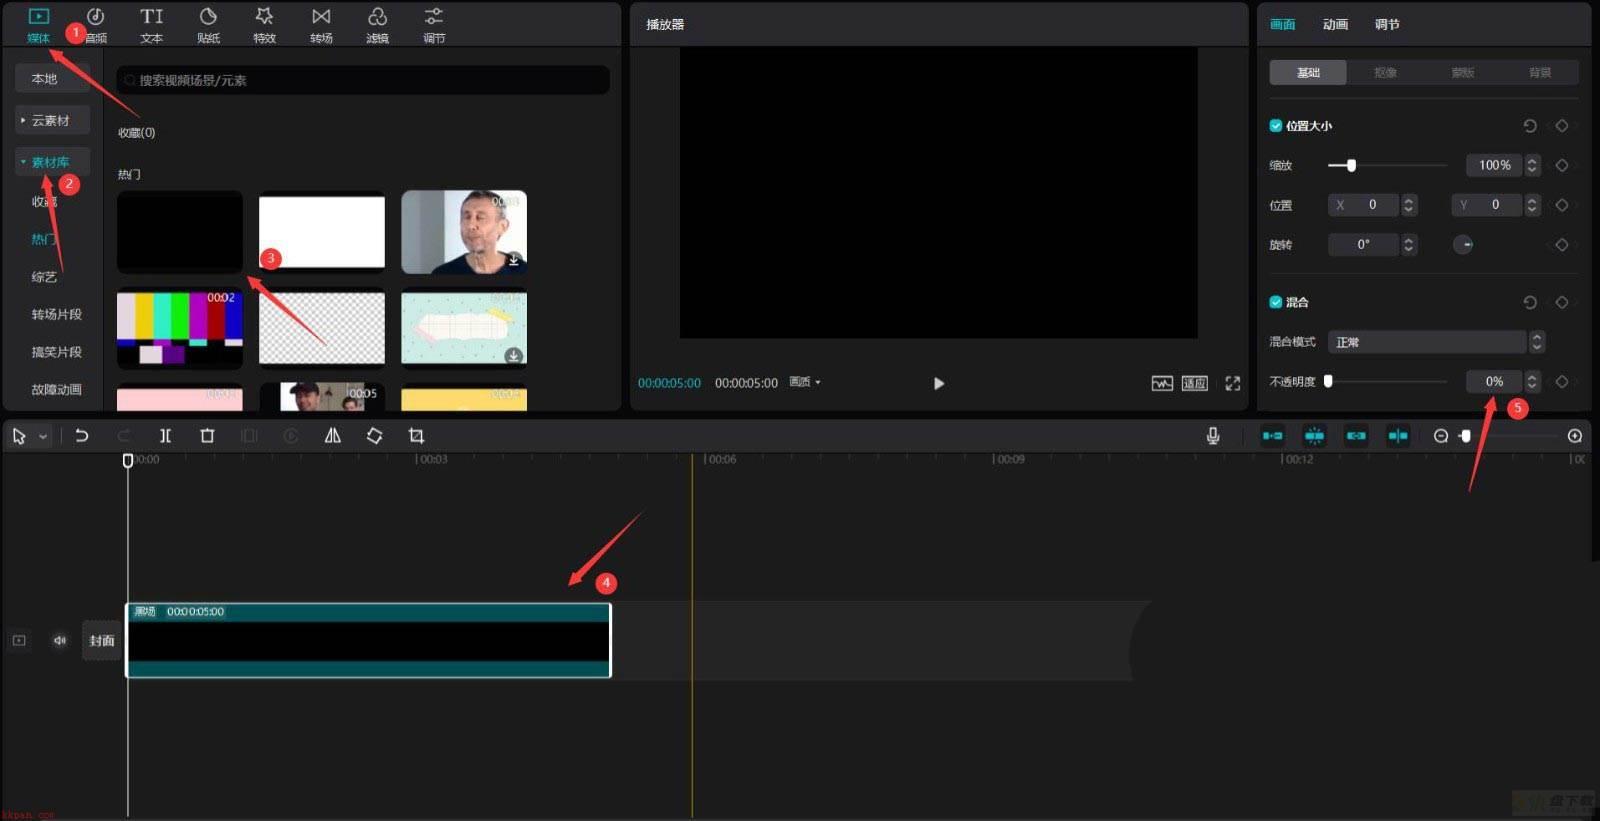Select the 背景 background sub-tab
The image size is (1600, 821).
(x=1540, y=72)
